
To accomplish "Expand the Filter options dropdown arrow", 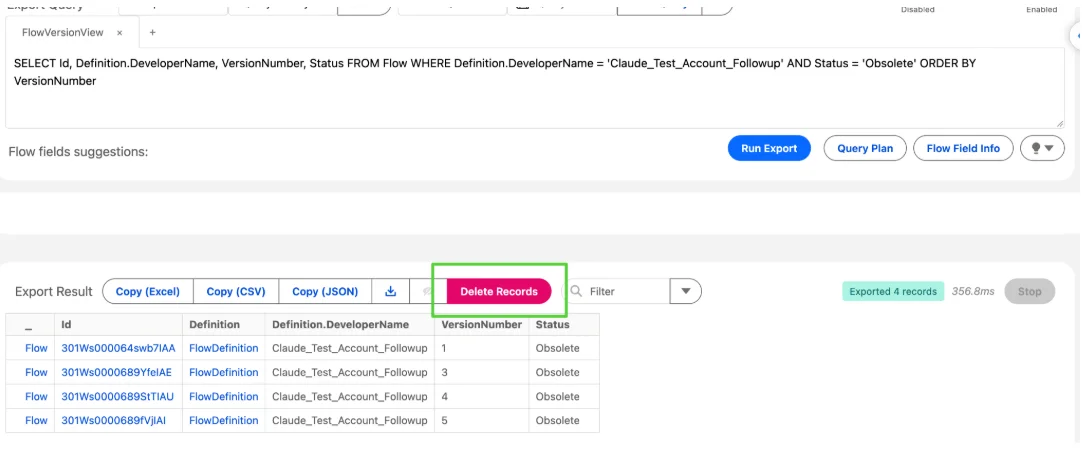I will tap(686, 291).
